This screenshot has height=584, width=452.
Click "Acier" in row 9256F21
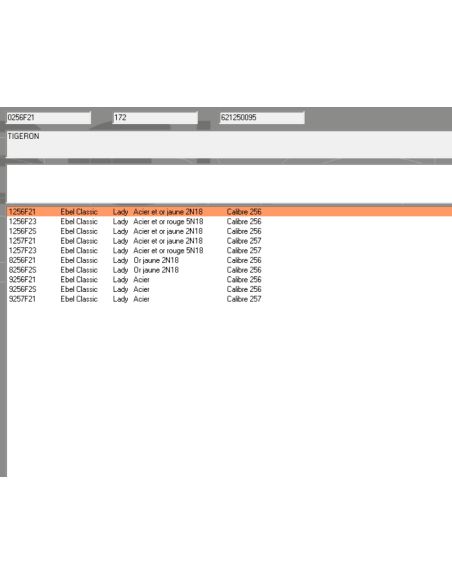coord(141,280)
